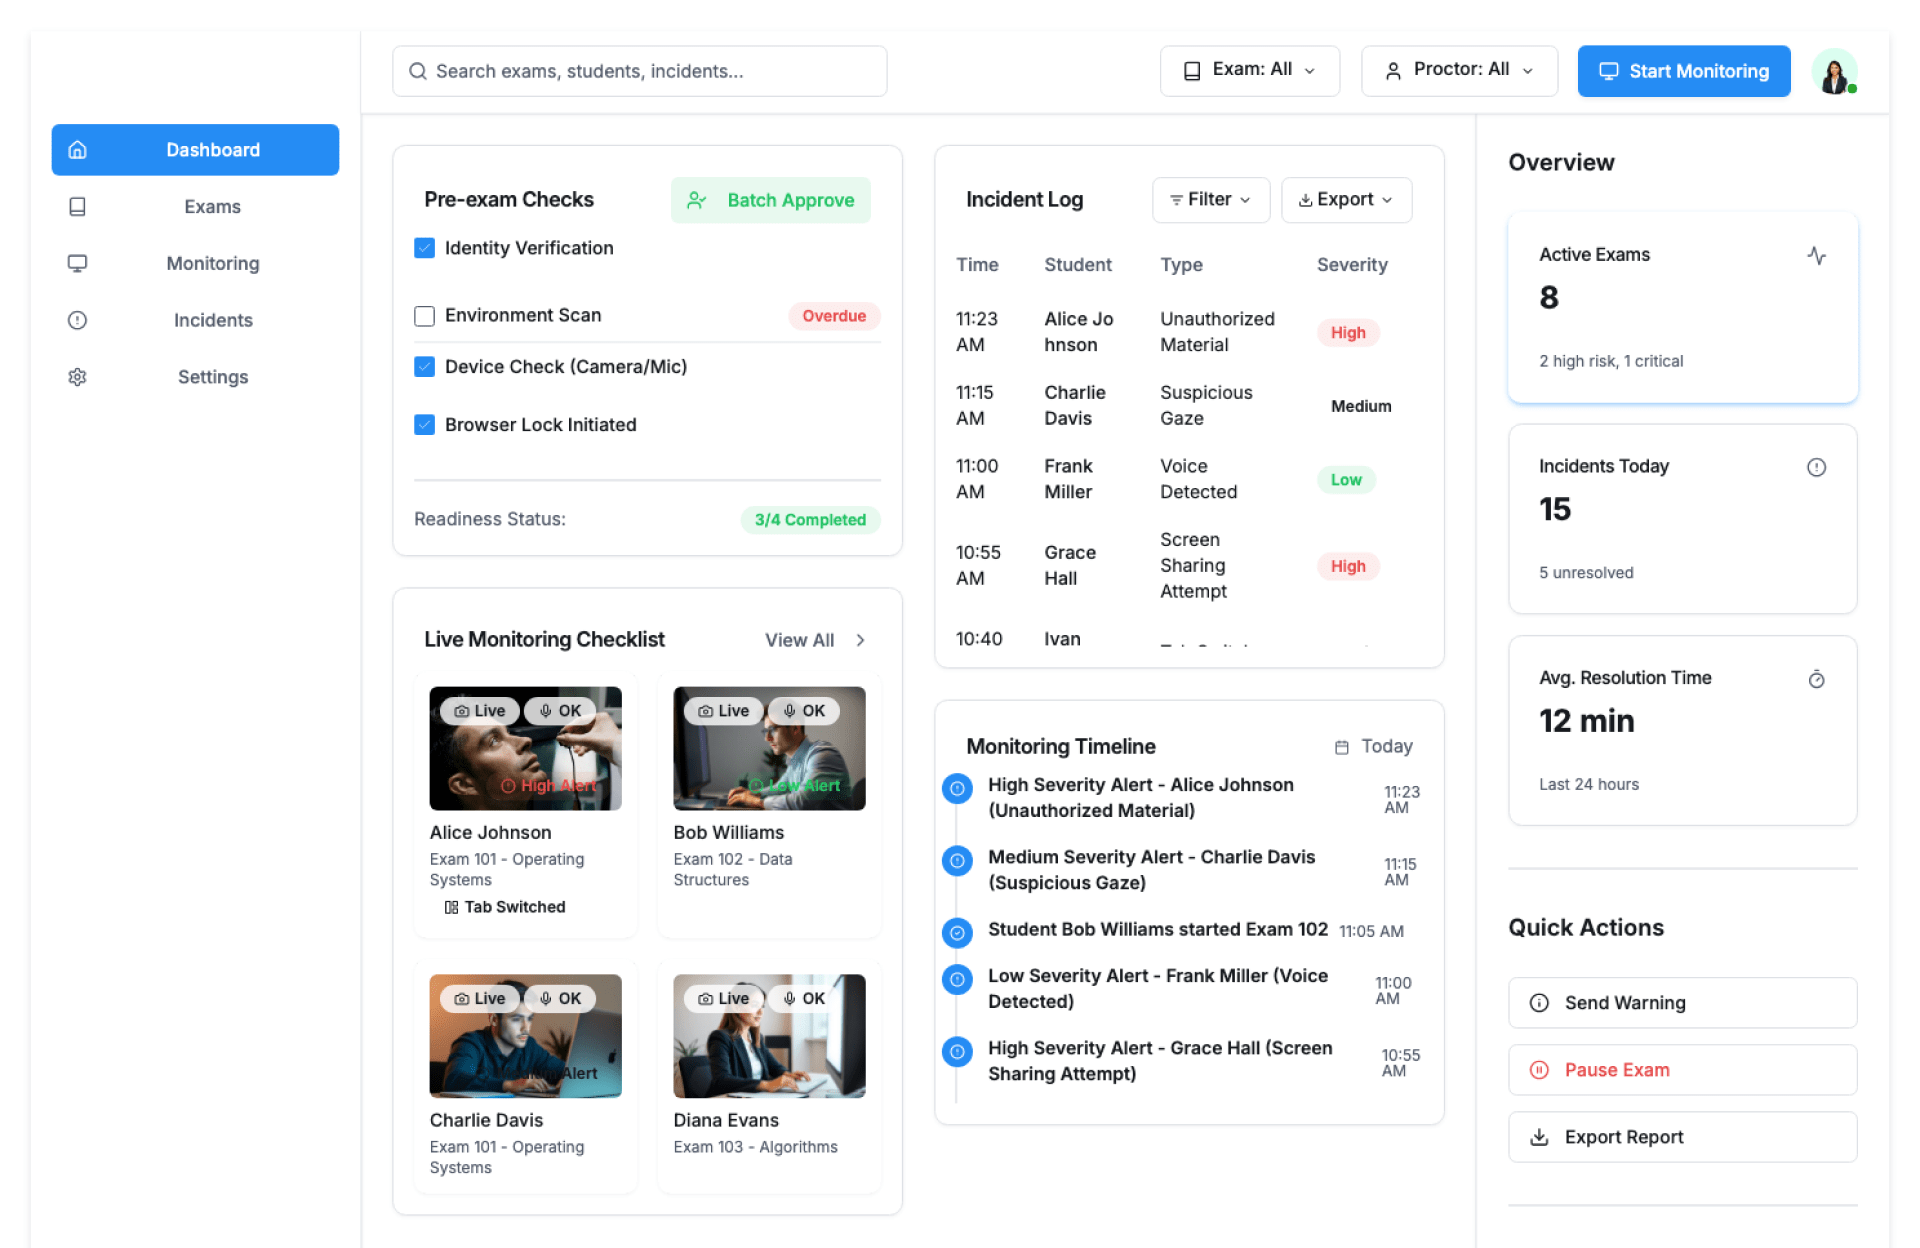Check the Environment Scan checkbox
Image resolution: width=1920 pixels, height=1248 pixels.
tap(425, 316)
